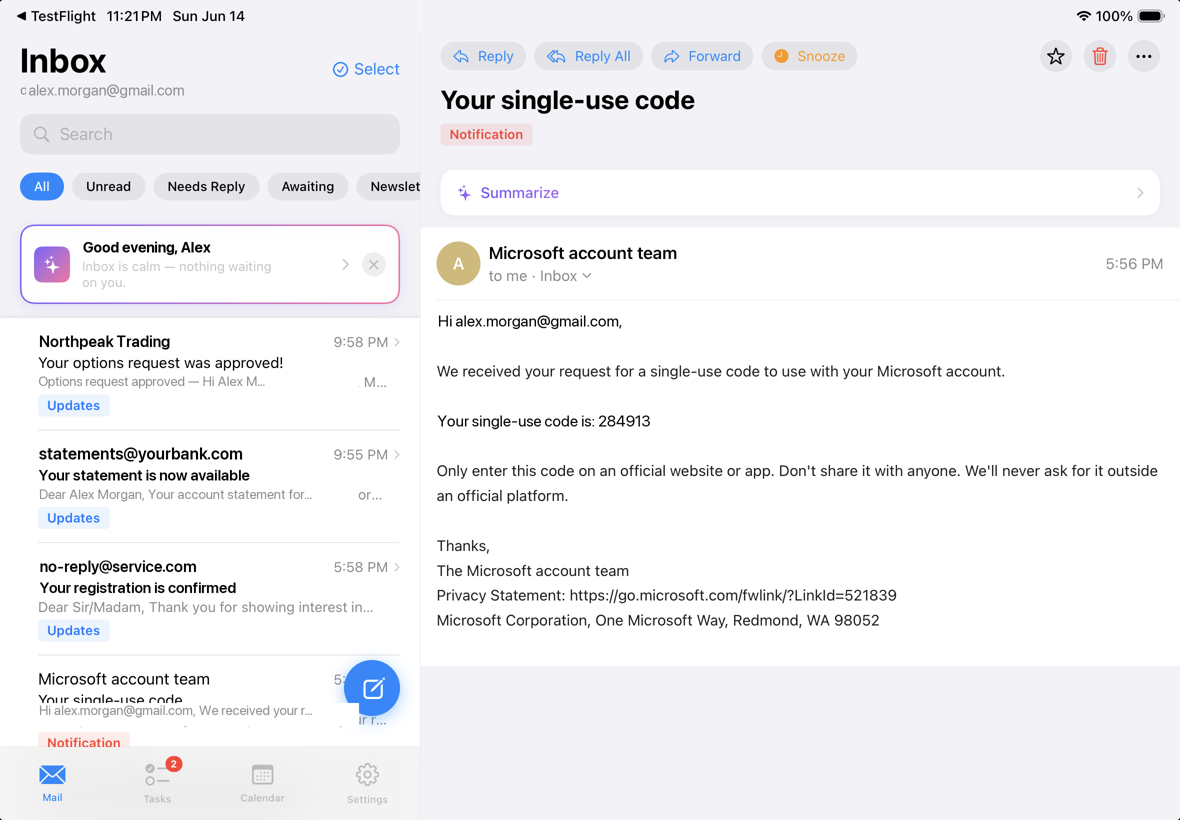1180x820 pixels.
Task: Compose a new email with pencil button
Action: [x=373, y=688]
